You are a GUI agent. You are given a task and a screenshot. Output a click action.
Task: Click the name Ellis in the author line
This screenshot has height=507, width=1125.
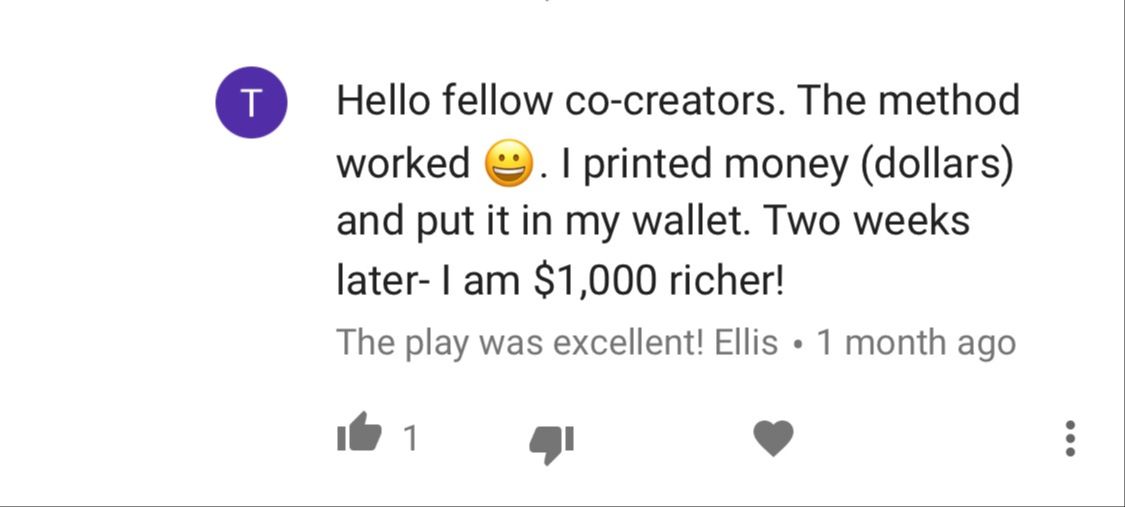[x=747, y=343]
